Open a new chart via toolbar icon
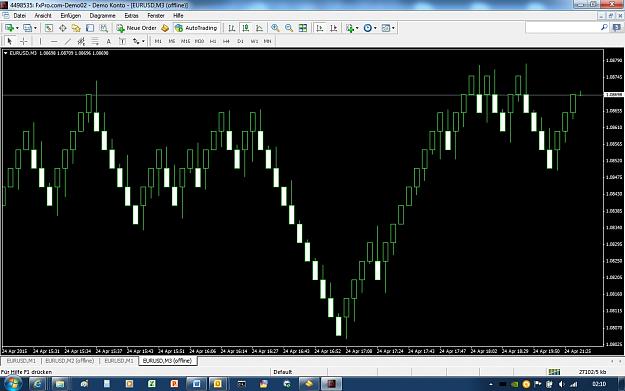The width and height of the screenshot is (625, 391). (10, 28)
